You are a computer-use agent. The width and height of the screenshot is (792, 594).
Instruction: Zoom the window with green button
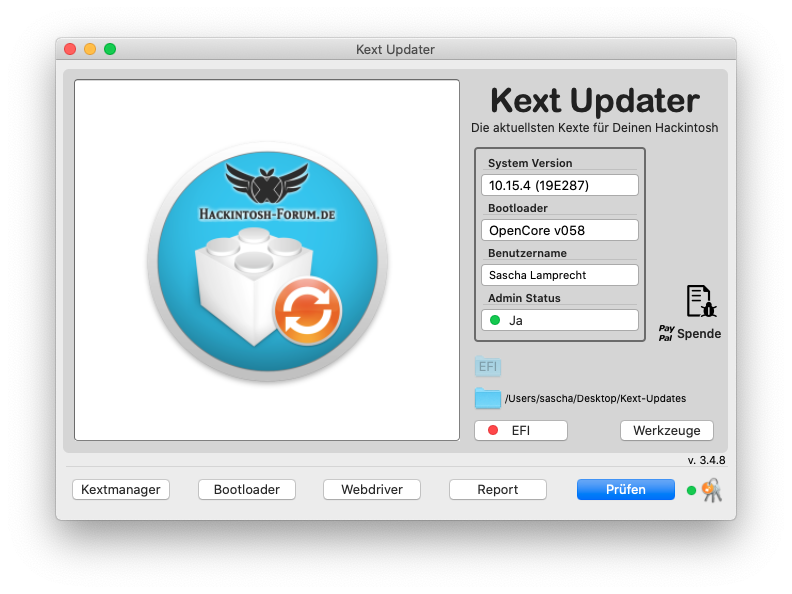pyautogui.click(x=110, y=49)
